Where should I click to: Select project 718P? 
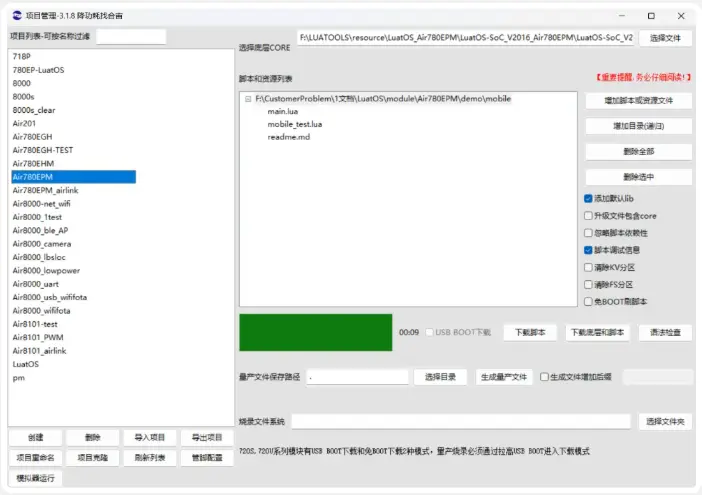point(21,56)
